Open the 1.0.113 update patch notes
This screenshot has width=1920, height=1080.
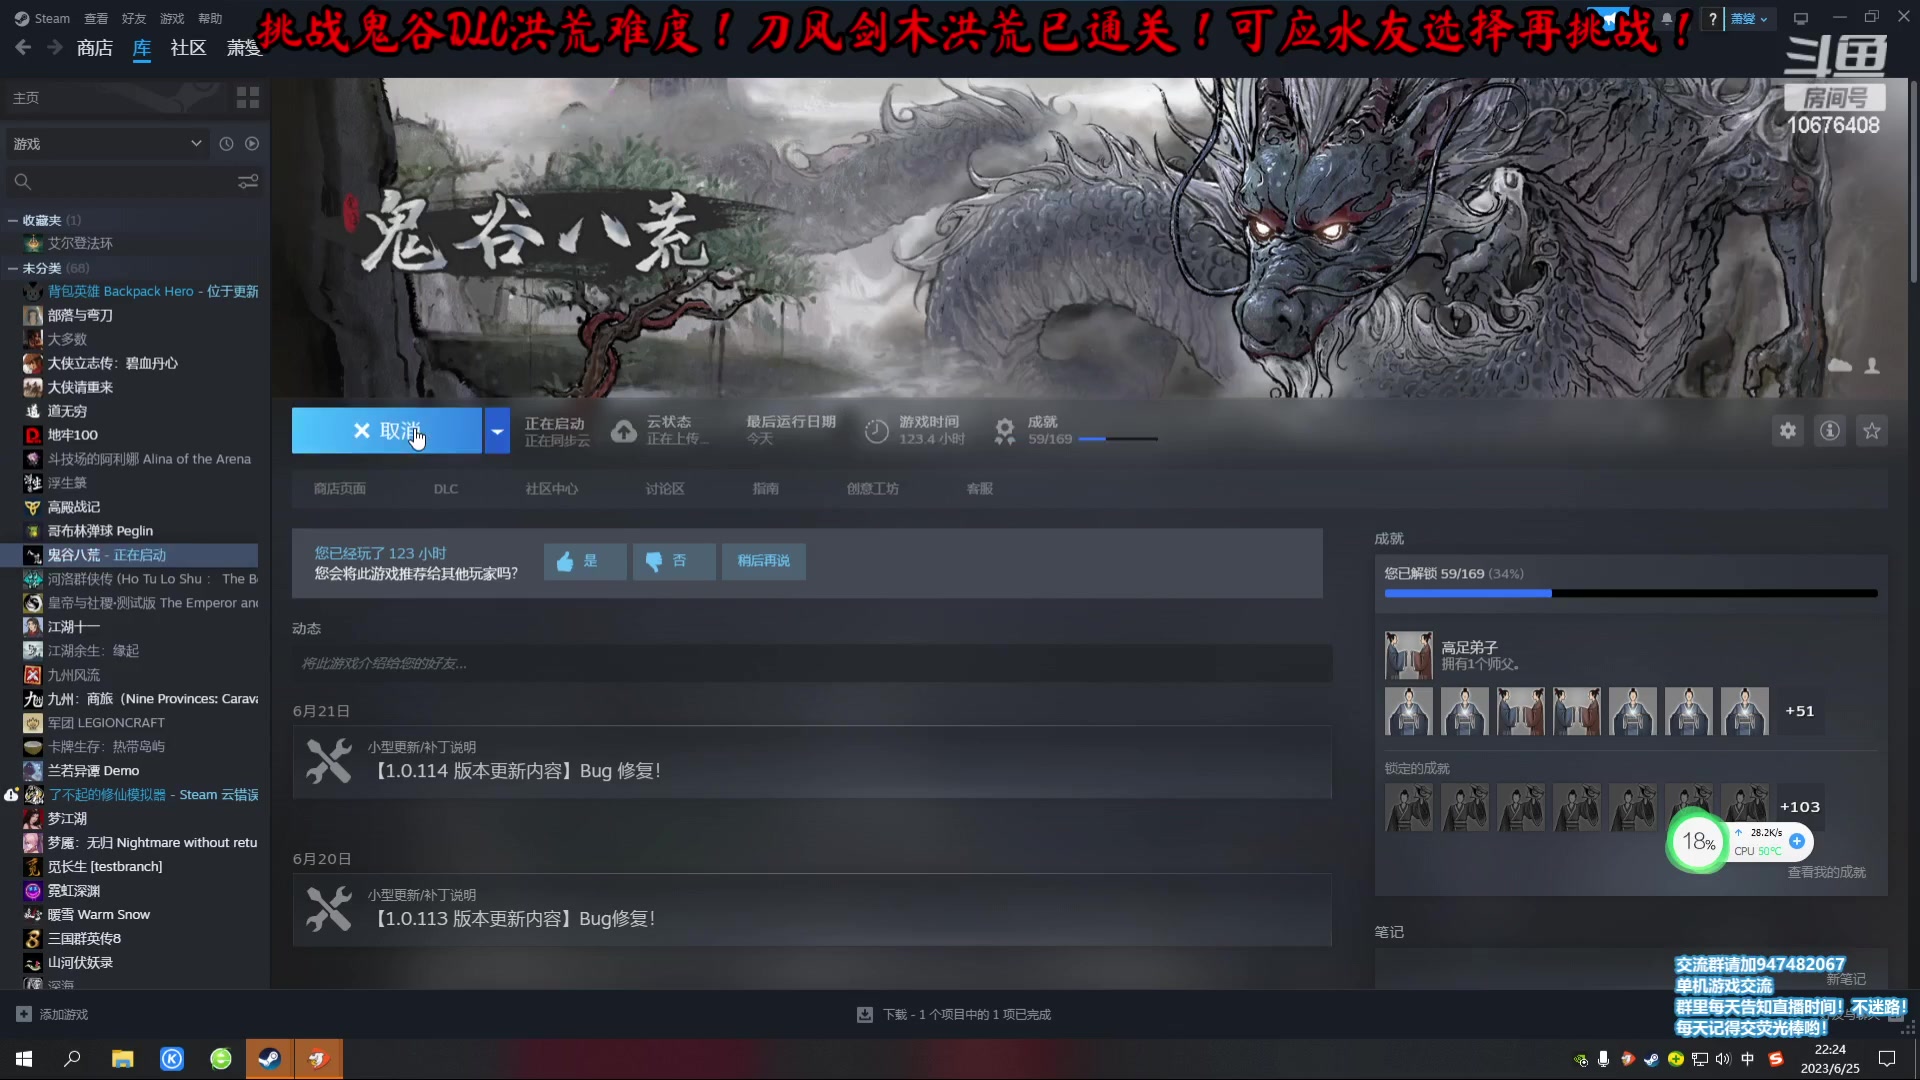point(812,910)
